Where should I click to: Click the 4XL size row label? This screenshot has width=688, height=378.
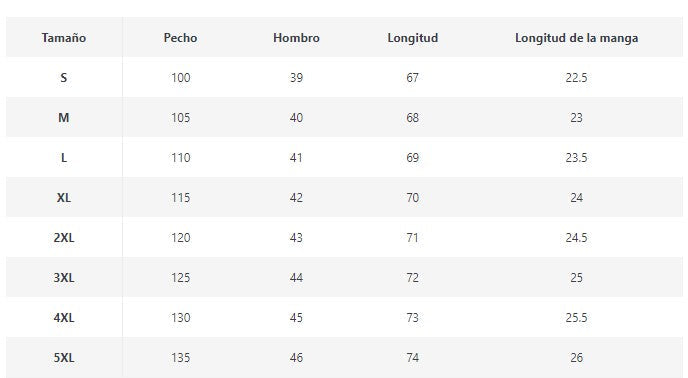click(64, 317)
